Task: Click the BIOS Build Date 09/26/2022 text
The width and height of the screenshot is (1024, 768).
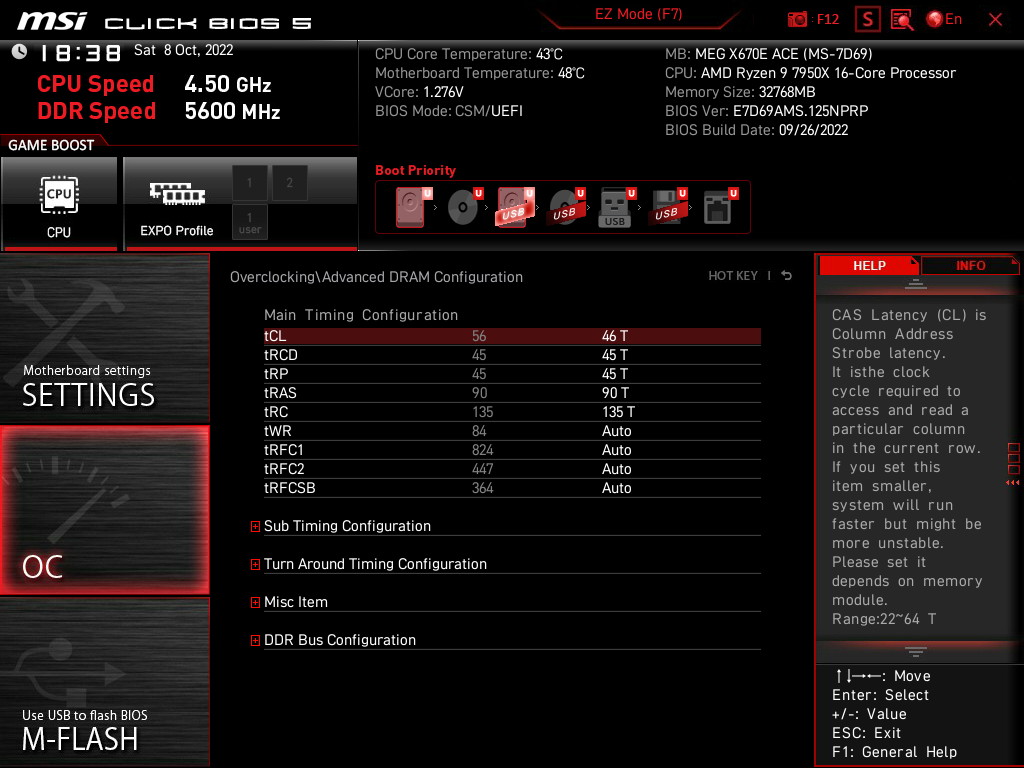Action: (x=756, y=130)
